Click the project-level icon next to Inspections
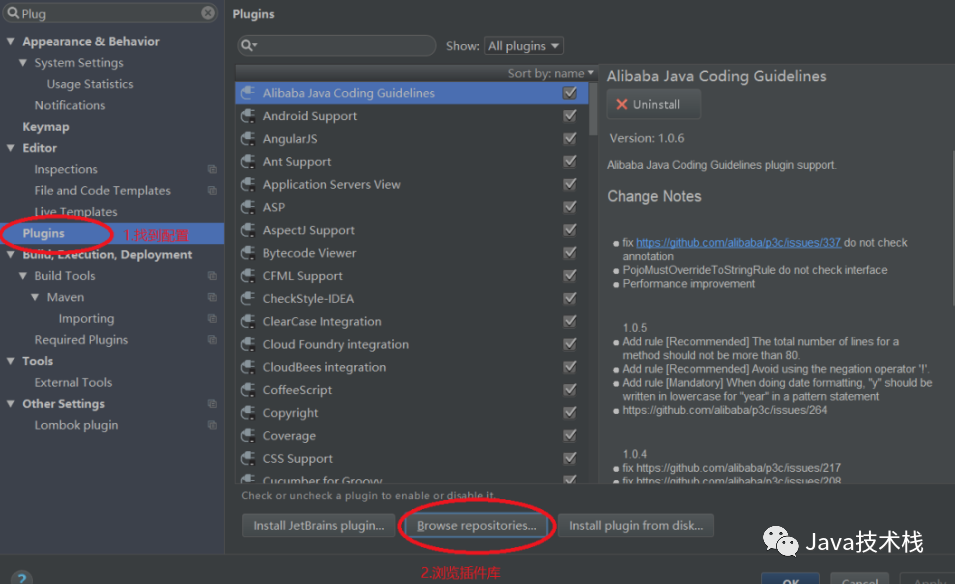This screenshot has height=584, width=955. tap(212, 170)
